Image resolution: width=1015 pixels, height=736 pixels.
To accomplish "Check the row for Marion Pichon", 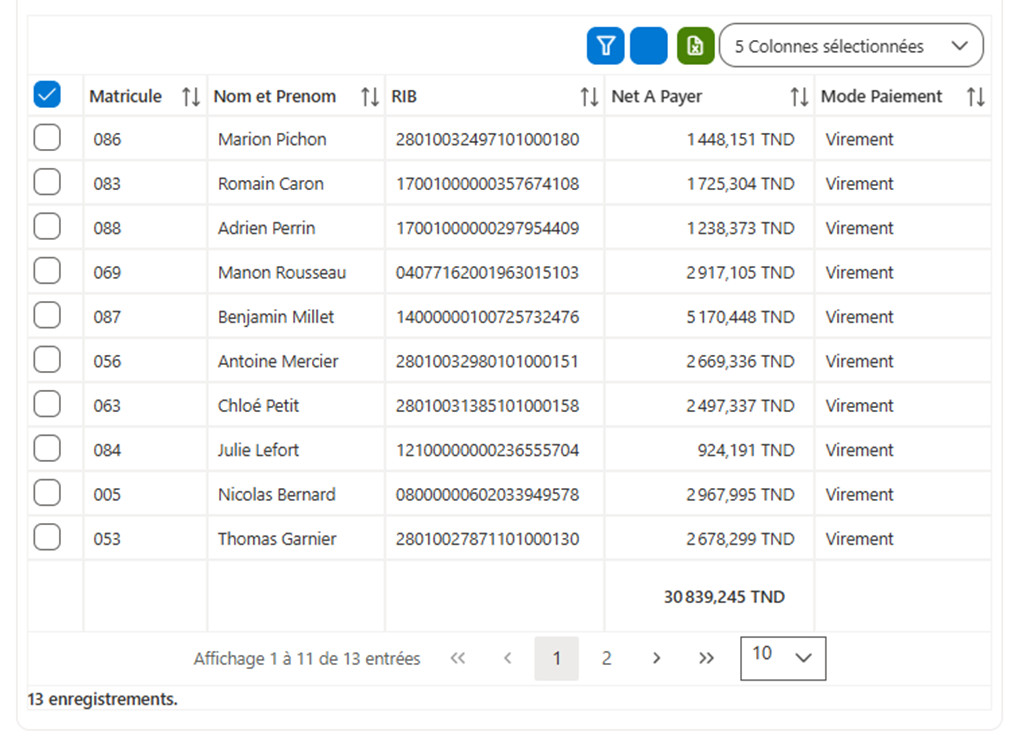I will [x=47, y=138].
